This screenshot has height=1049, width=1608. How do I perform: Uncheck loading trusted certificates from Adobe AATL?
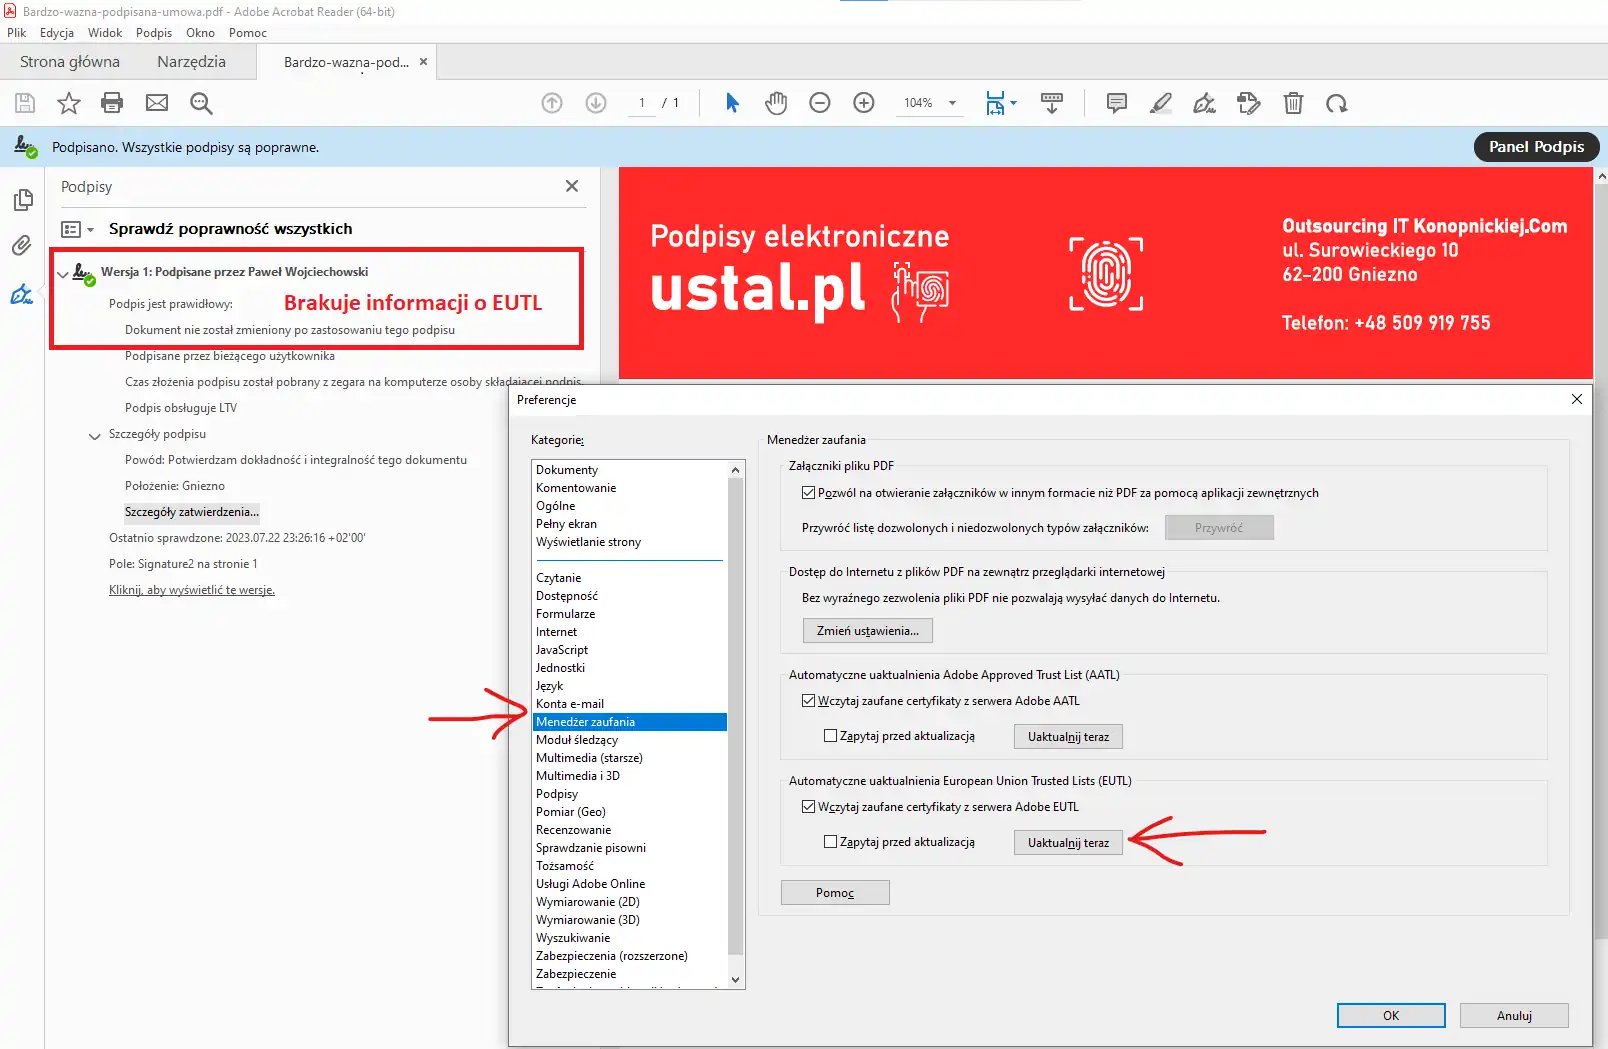(x=808, y=701)
